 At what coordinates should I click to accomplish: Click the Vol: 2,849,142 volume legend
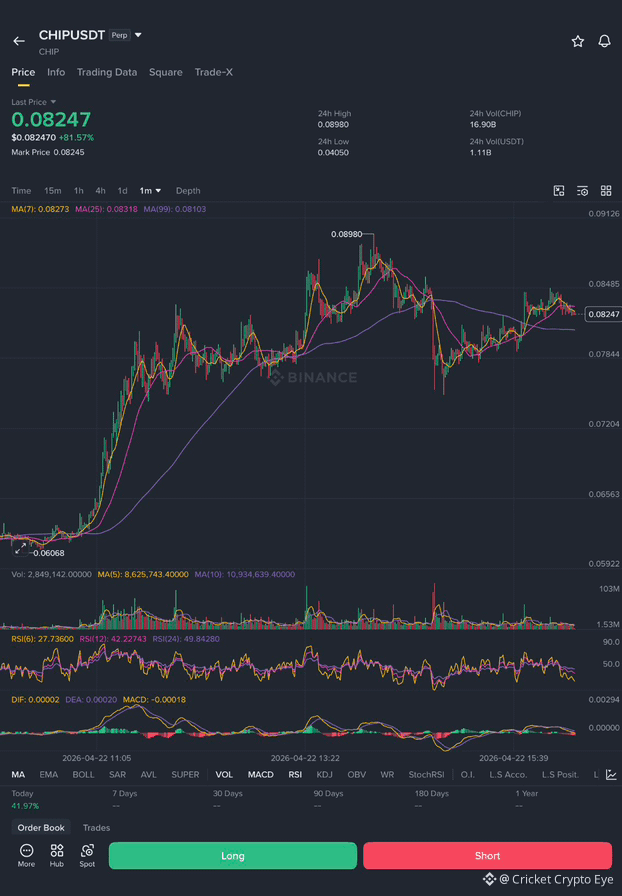coord(51,574)
